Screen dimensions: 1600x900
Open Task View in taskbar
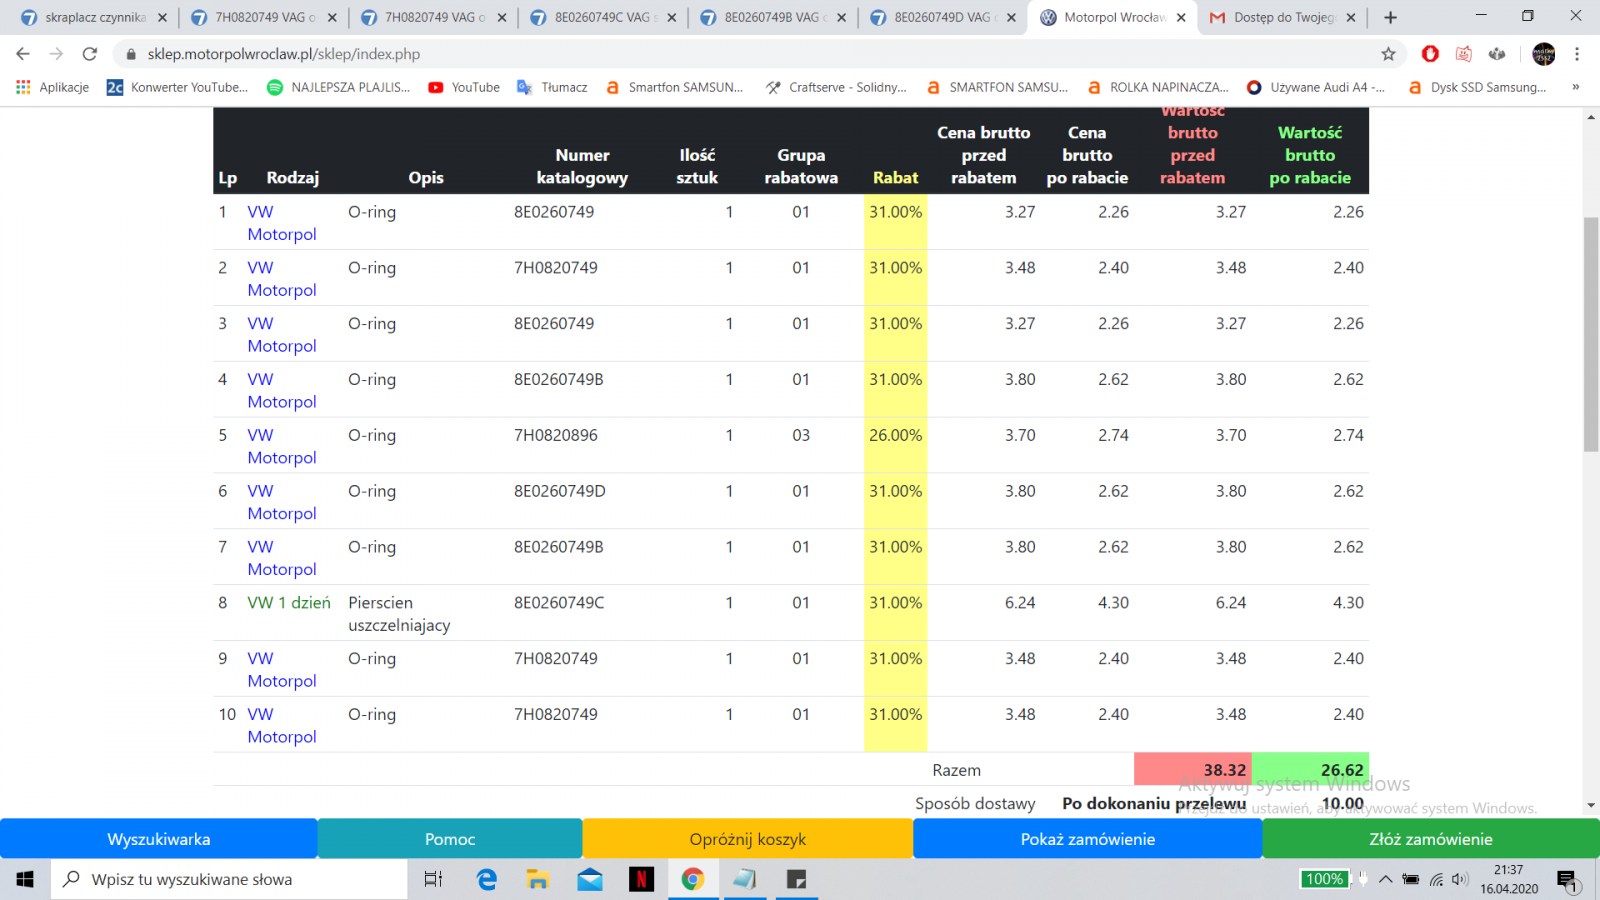click(x=433, y=879)
